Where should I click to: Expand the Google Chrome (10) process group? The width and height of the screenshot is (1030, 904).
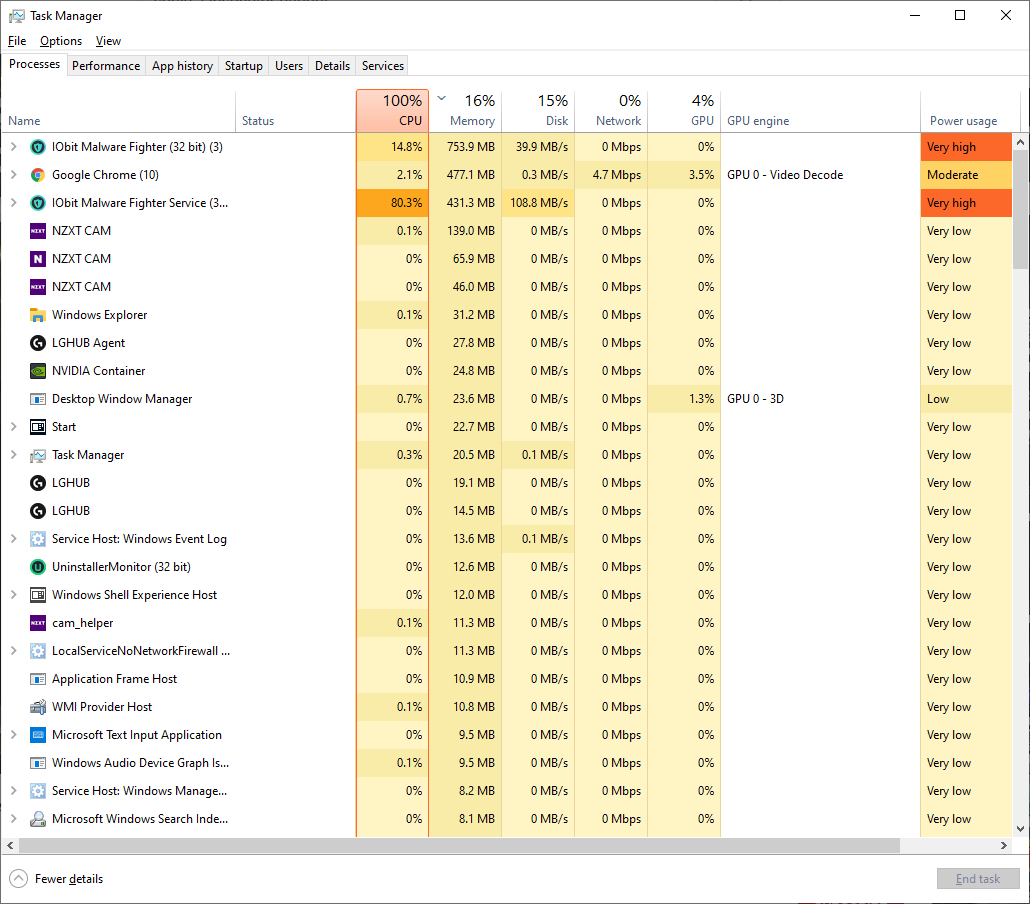click(13, 175)
